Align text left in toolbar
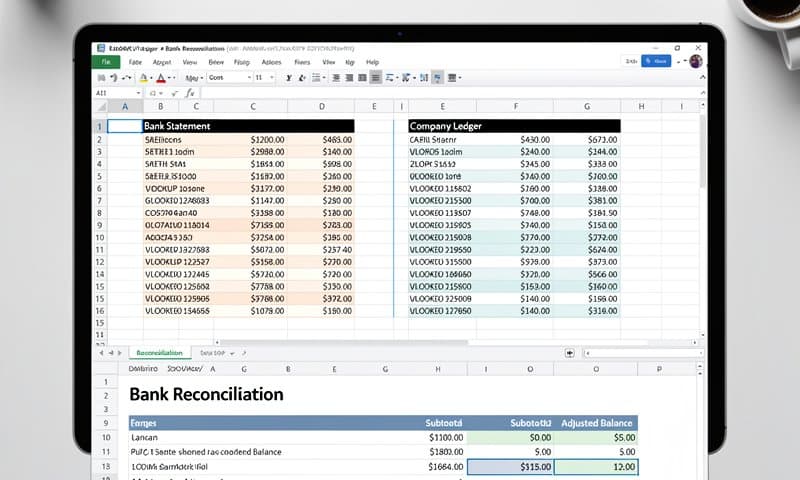Screen dimensions: 800x480 pyautogui.click(x=336, y=78)
